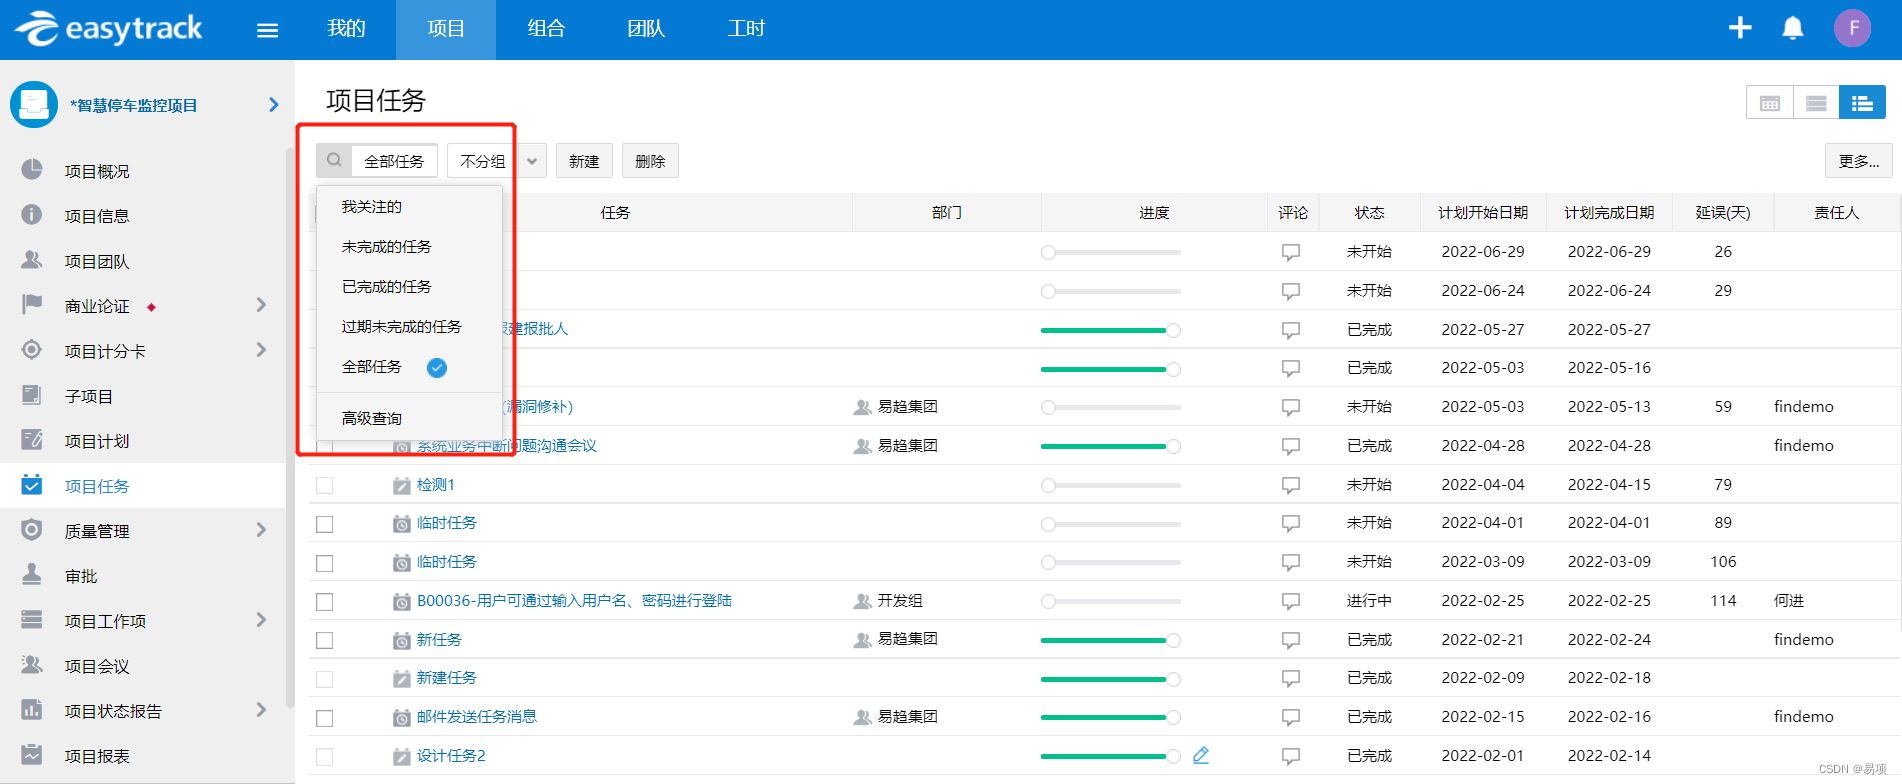Open the 邮件发送任务消息 task link
Image resolution: width=1902 pixels, height=784 pixels.
(477, 717)
